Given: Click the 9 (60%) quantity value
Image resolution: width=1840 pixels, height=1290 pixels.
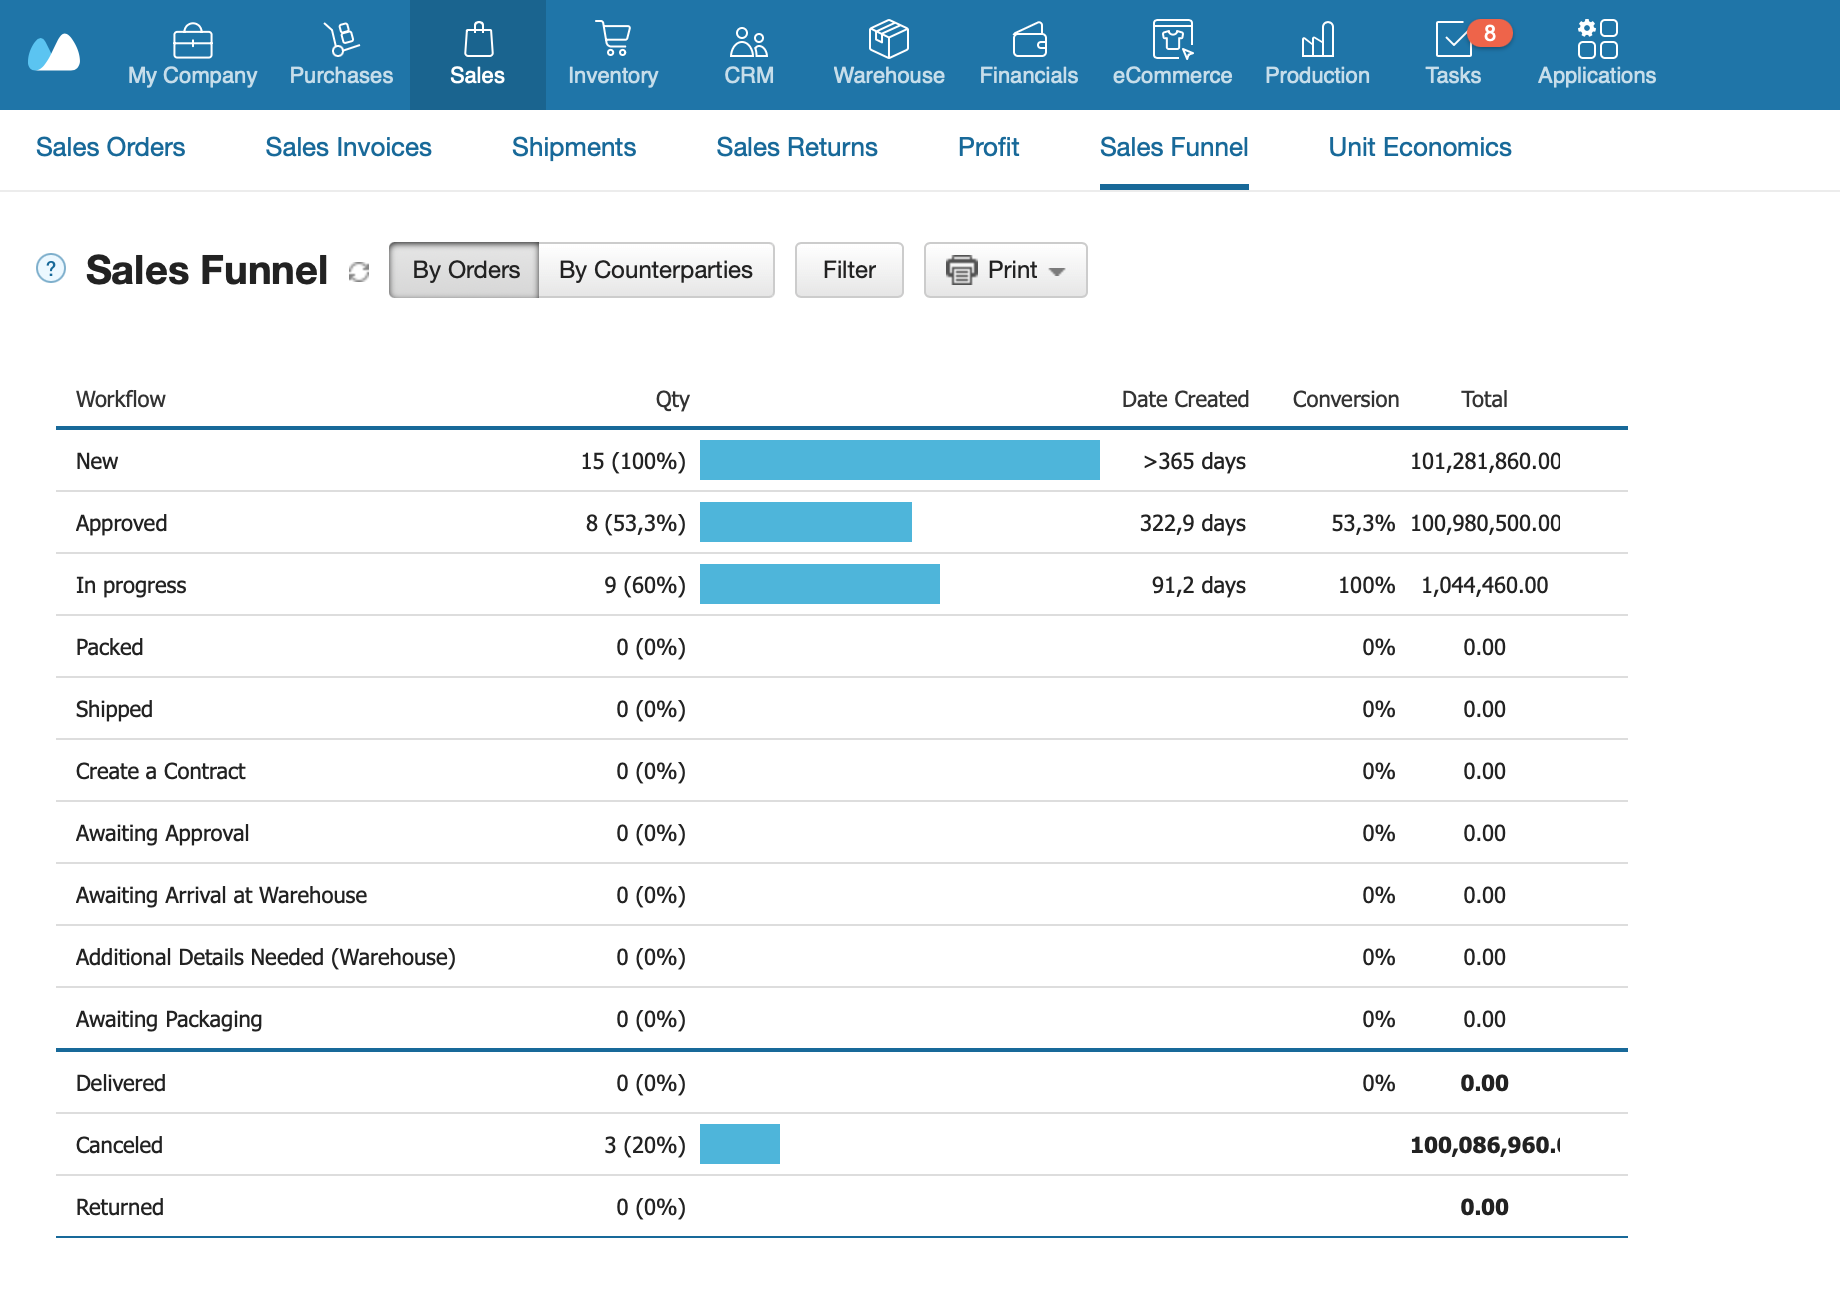Looking at the screenshot, I should [645, 585].
